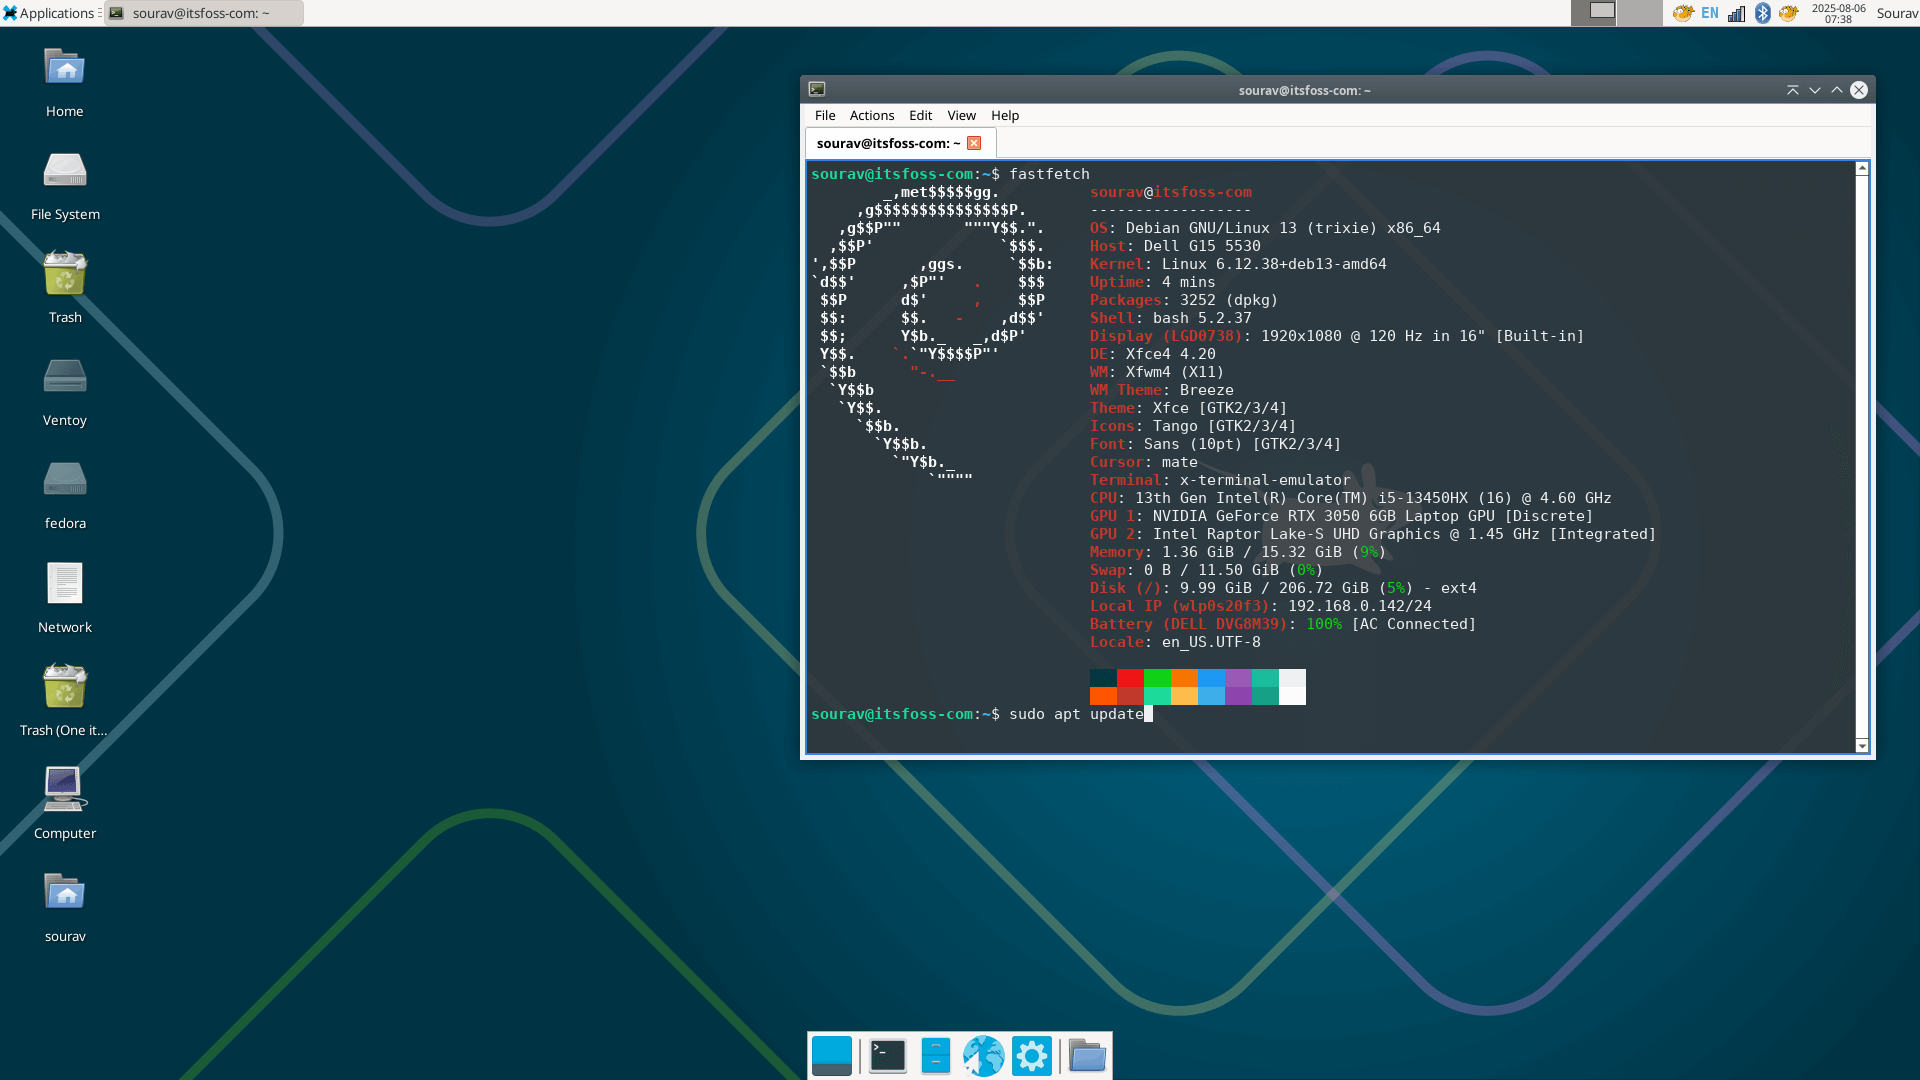Toggle the EN keyboard layout indicator
1920x1080 pixels.
1710,13
